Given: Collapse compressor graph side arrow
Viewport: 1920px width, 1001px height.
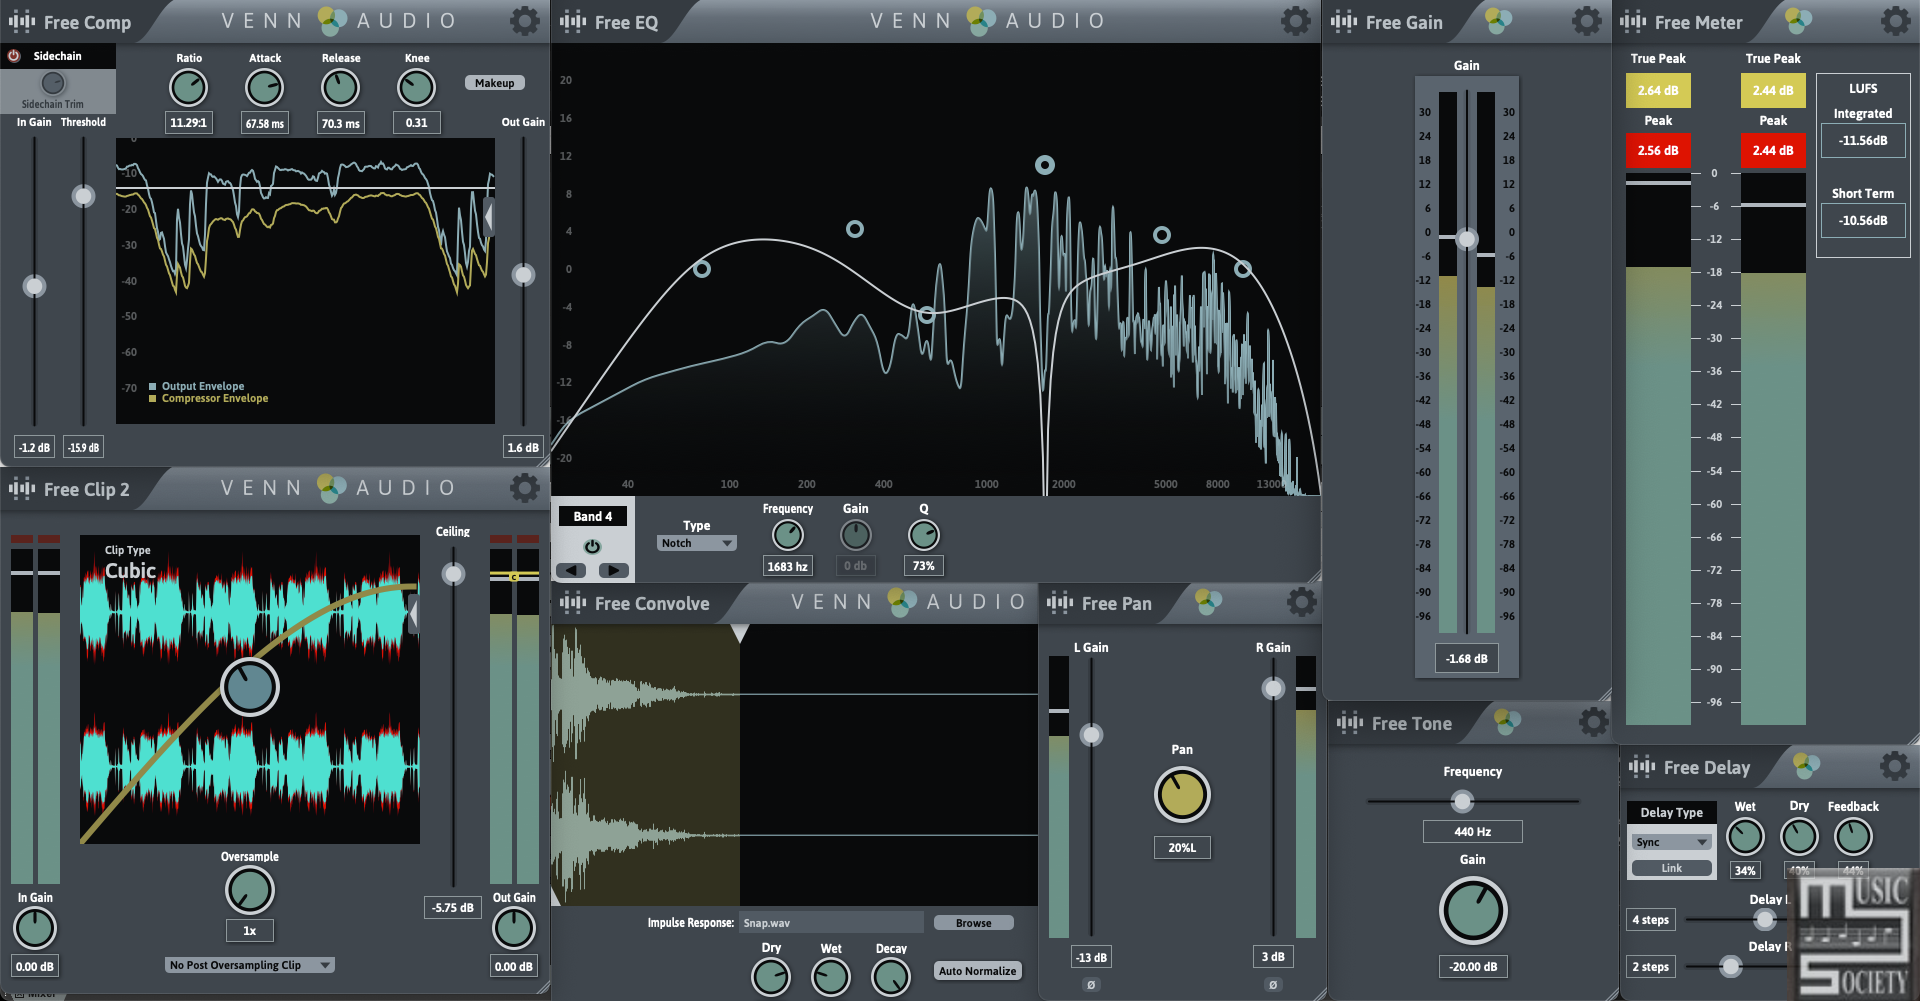Looking at the screenshot, I should [x=489, y=216].
